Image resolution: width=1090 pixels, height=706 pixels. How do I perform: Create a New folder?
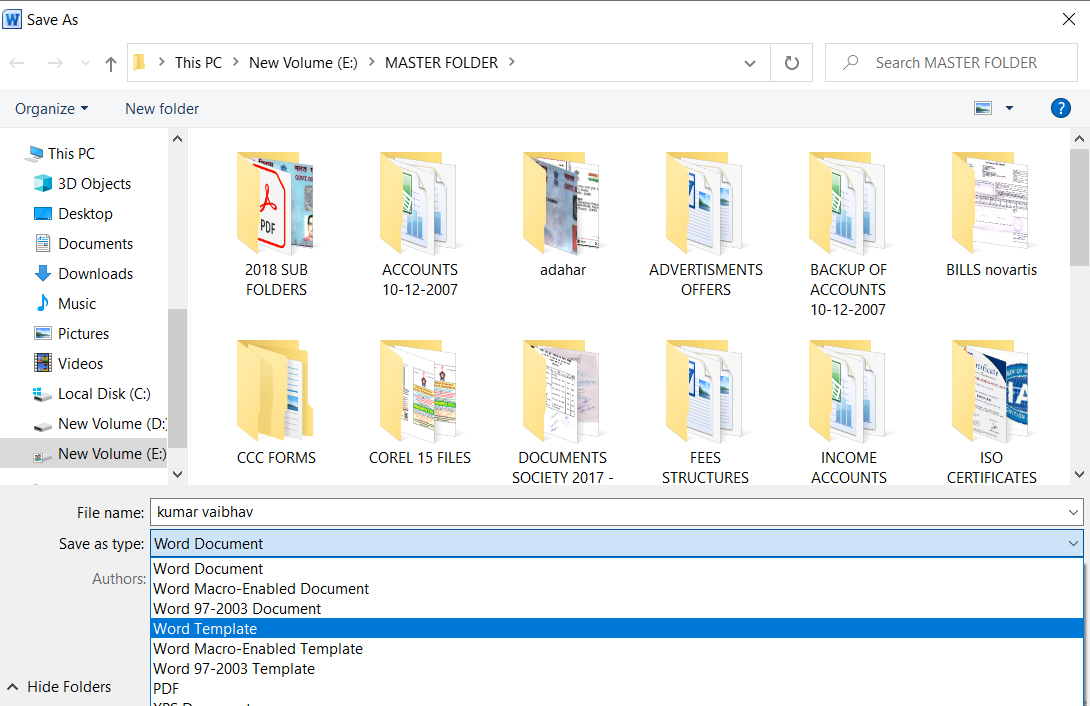[162, 109]
